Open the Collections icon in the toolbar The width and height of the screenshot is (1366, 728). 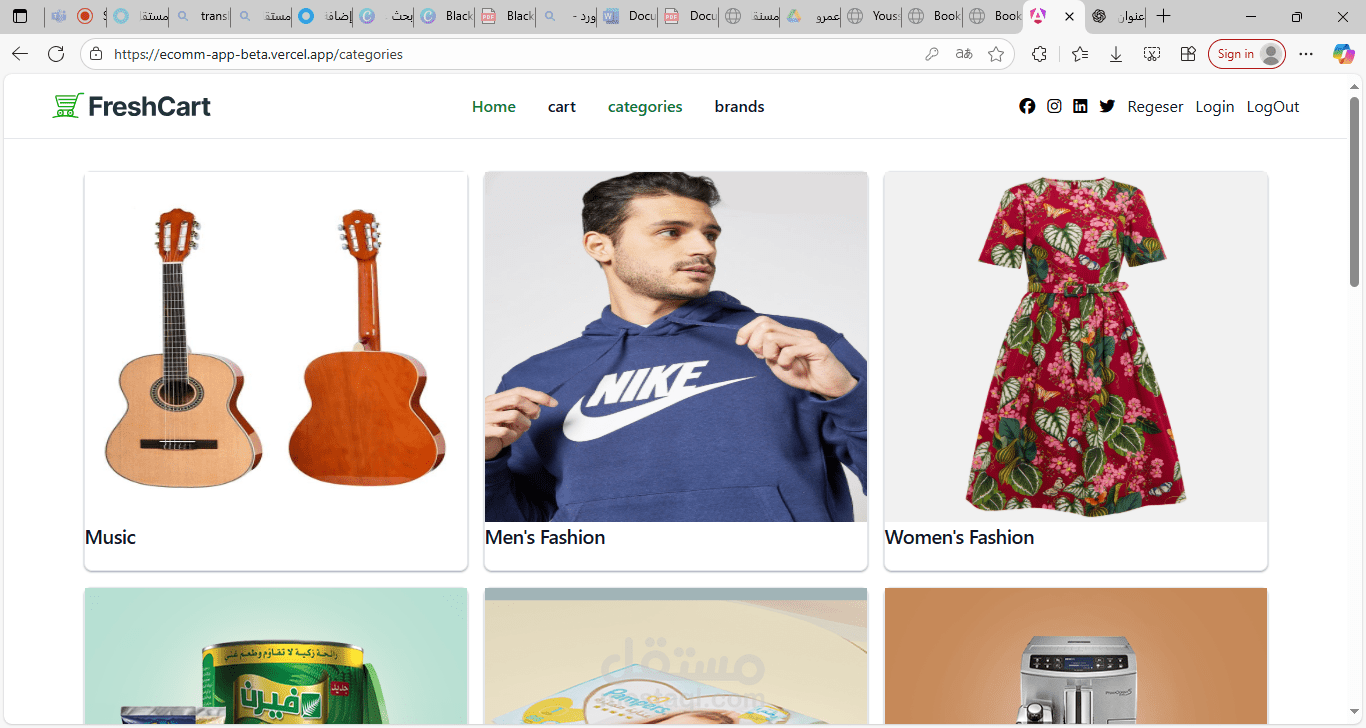pos(1188,54)
